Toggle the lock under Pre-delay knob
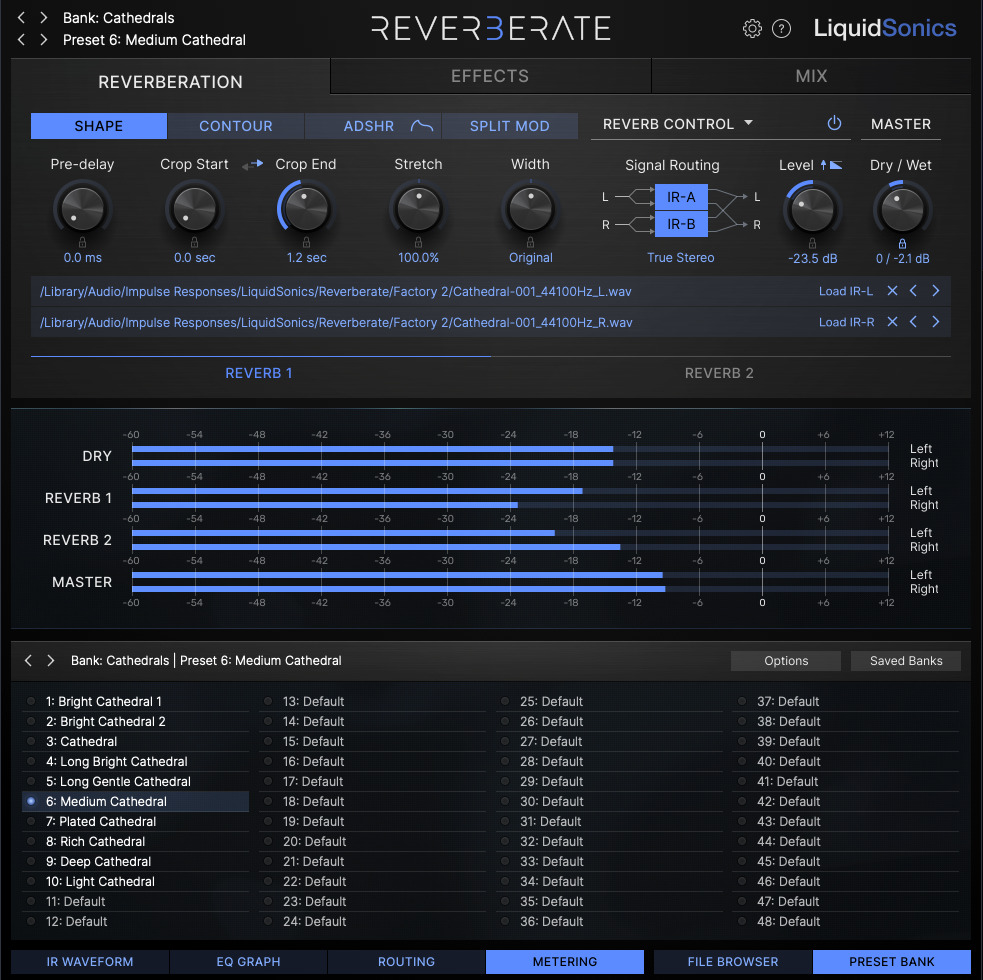The height and width of the screenshot is (980, 983). tap(82, 242)
